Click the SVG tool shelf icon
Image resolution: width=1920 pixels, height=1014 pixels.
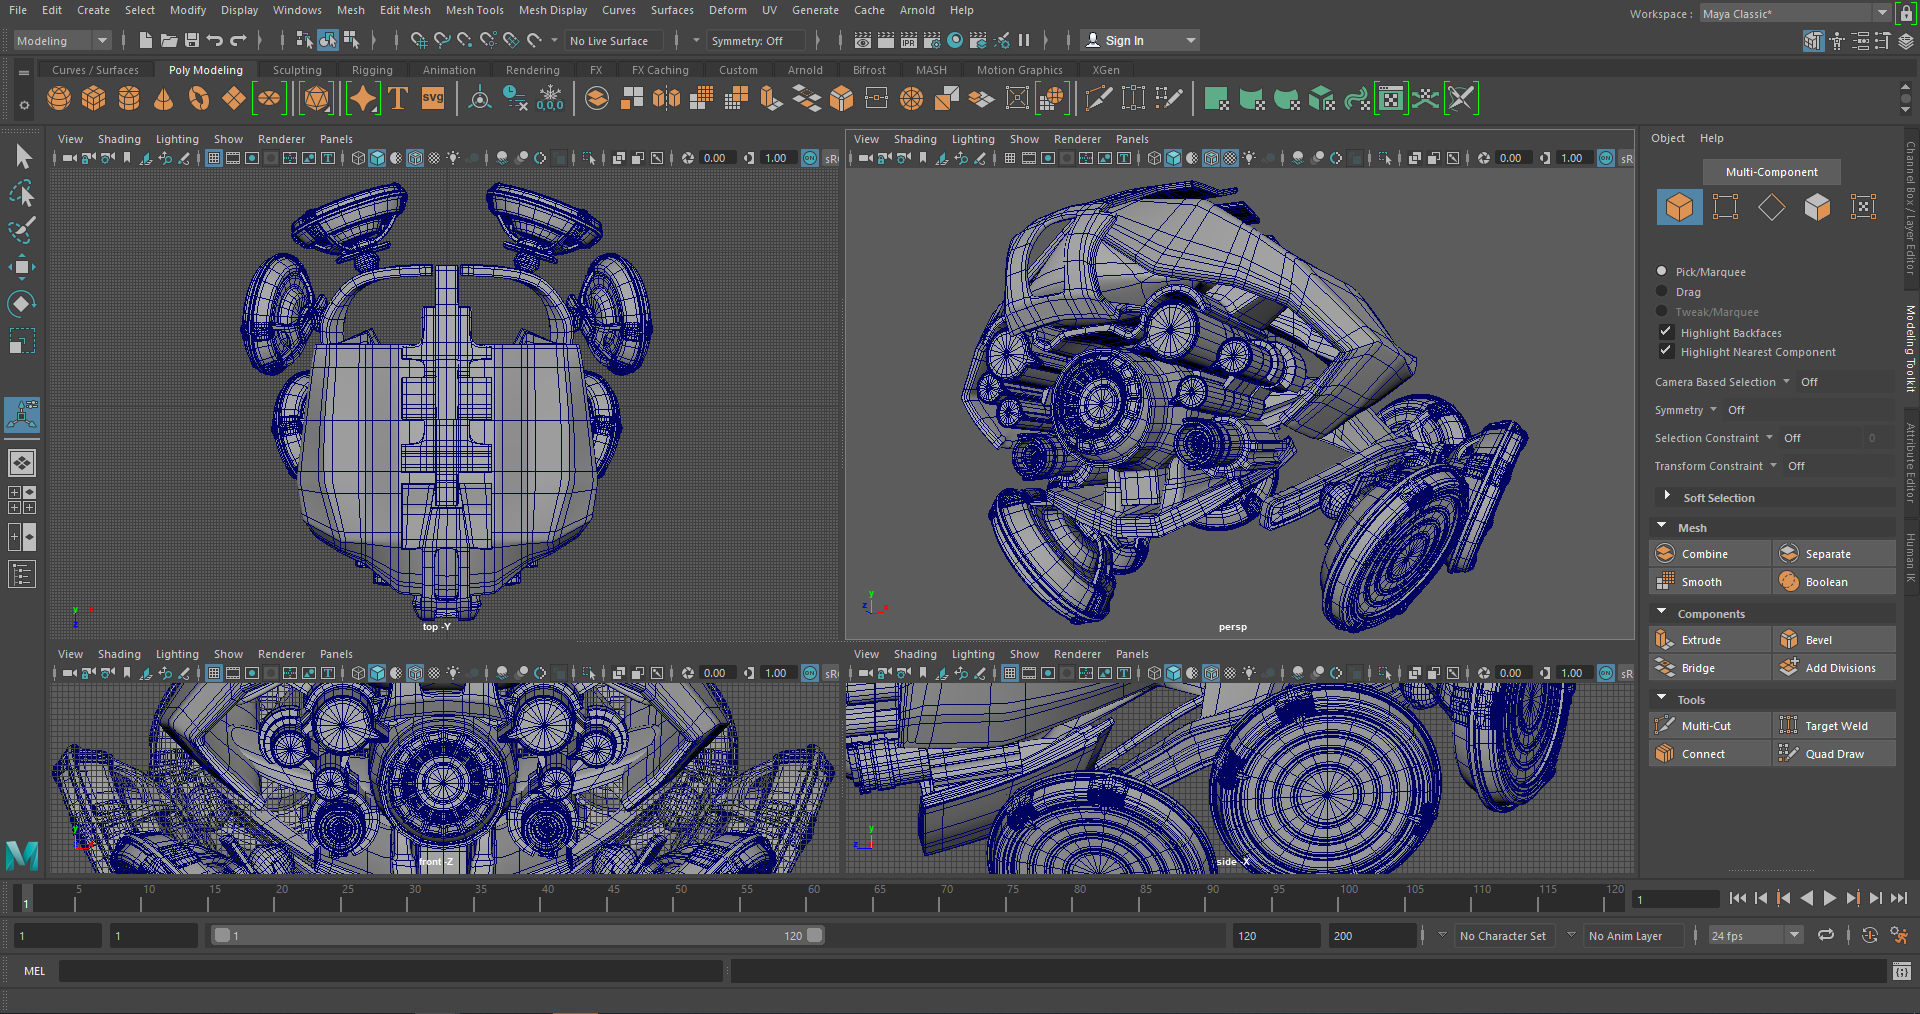tap(433, 98)
